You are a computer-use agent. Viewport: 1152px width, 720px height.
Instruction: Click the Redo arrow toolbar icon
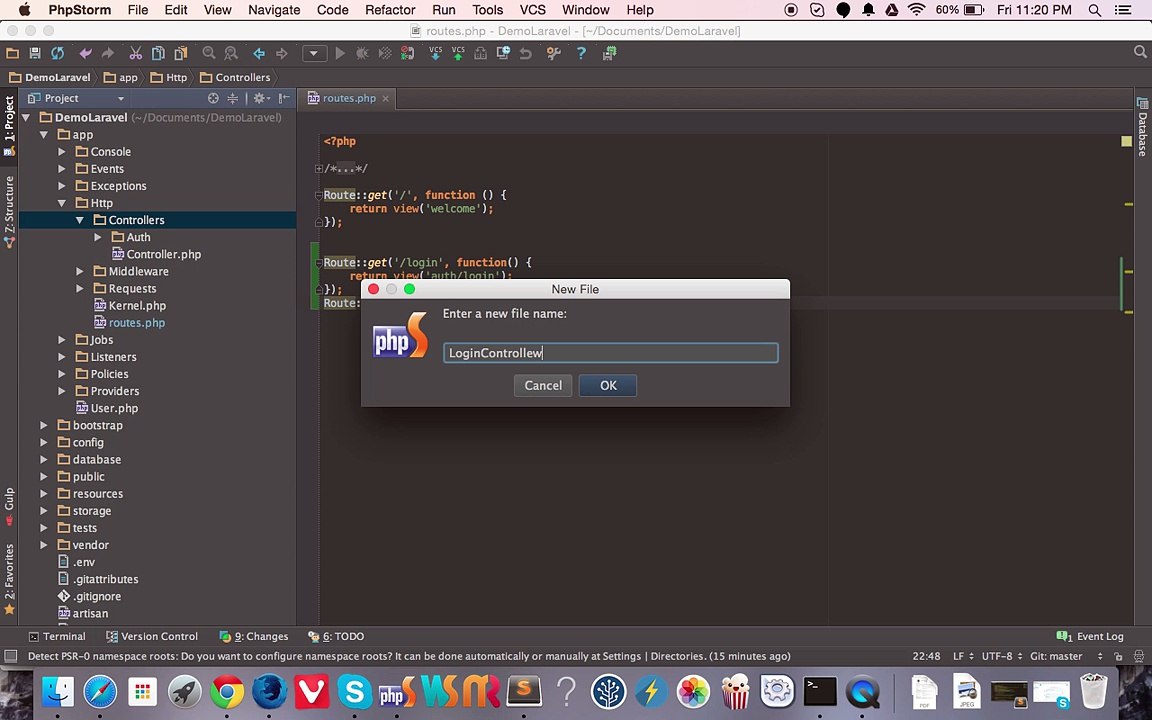[x=108, y=53]
